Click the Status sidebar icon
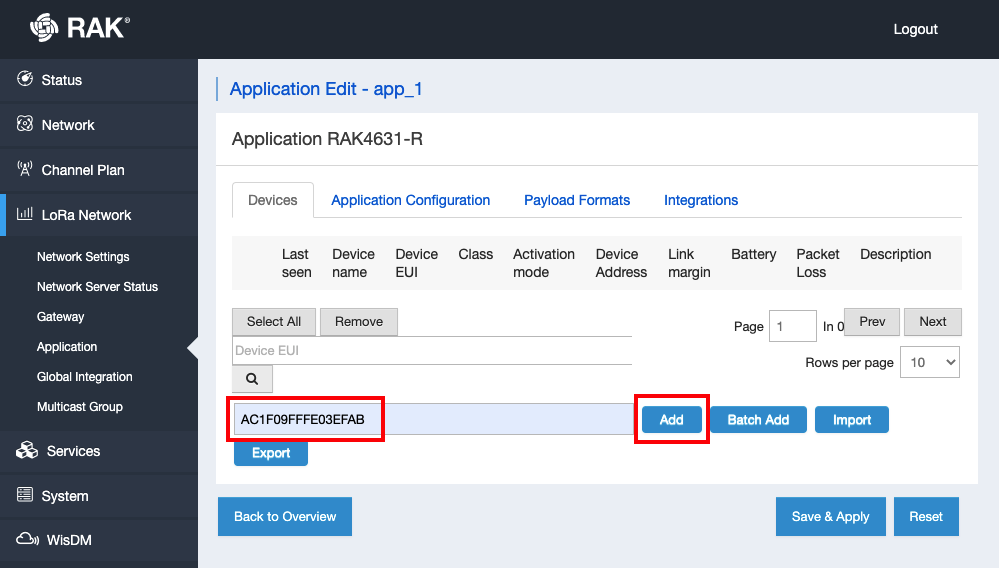The image size is (999, 568). (x=25, y=78)
